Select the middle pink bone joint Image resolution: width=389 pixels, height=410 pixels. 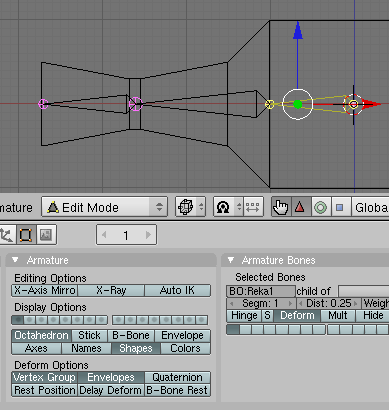coord(136,104)
